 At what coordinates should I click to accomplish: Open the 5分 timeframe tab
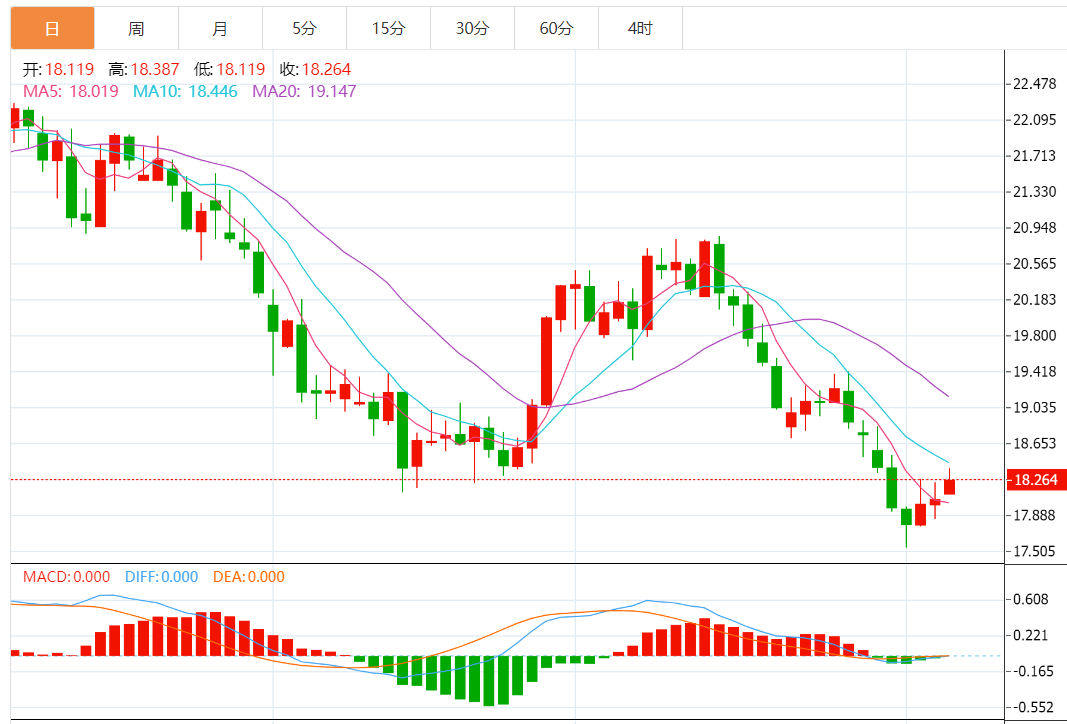pos(304,28)
